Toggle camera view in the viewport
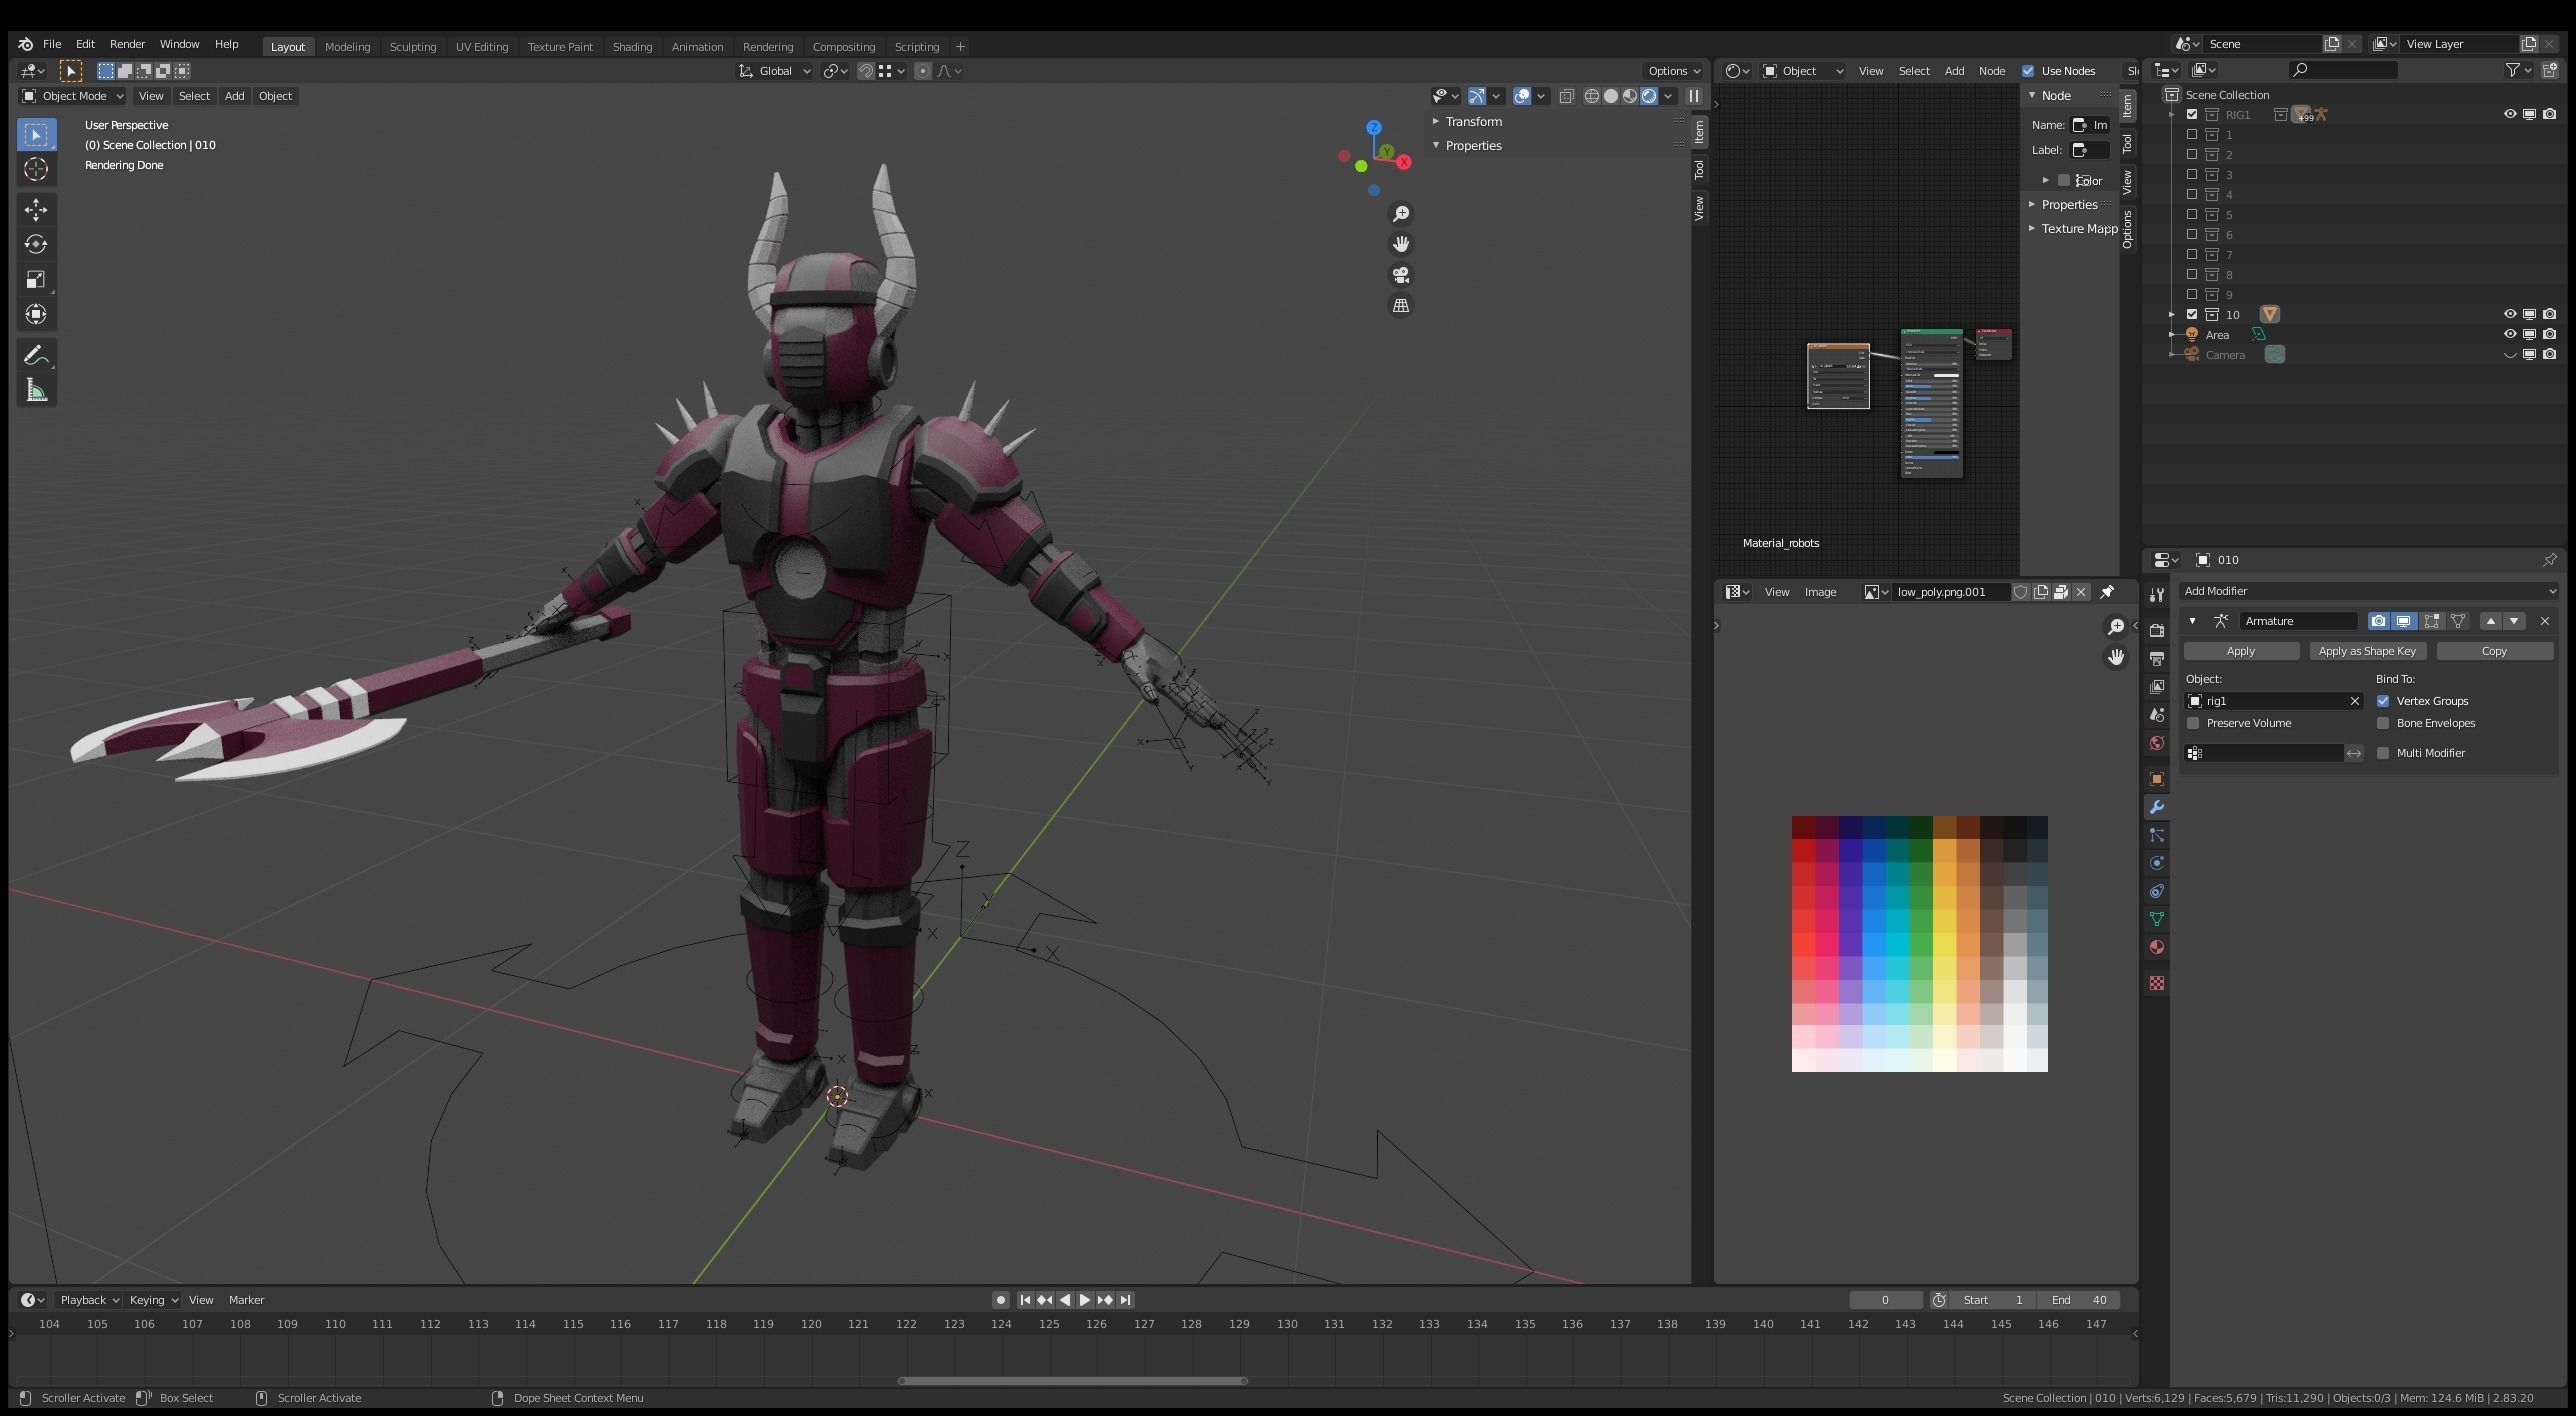Image resolution: width=2576 pixels, height=1416 pixels. (x=1401, y=275)
